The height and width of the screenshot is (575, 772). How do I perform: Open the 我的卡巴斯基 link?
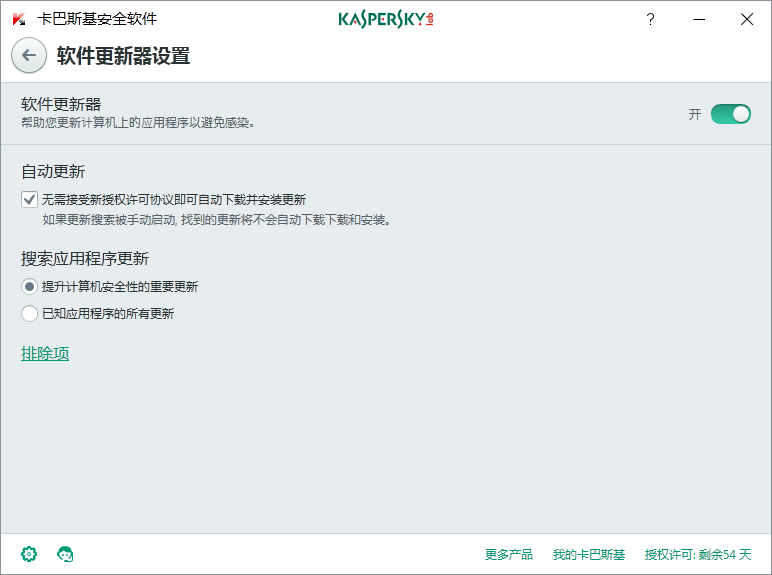coord(589,554)
